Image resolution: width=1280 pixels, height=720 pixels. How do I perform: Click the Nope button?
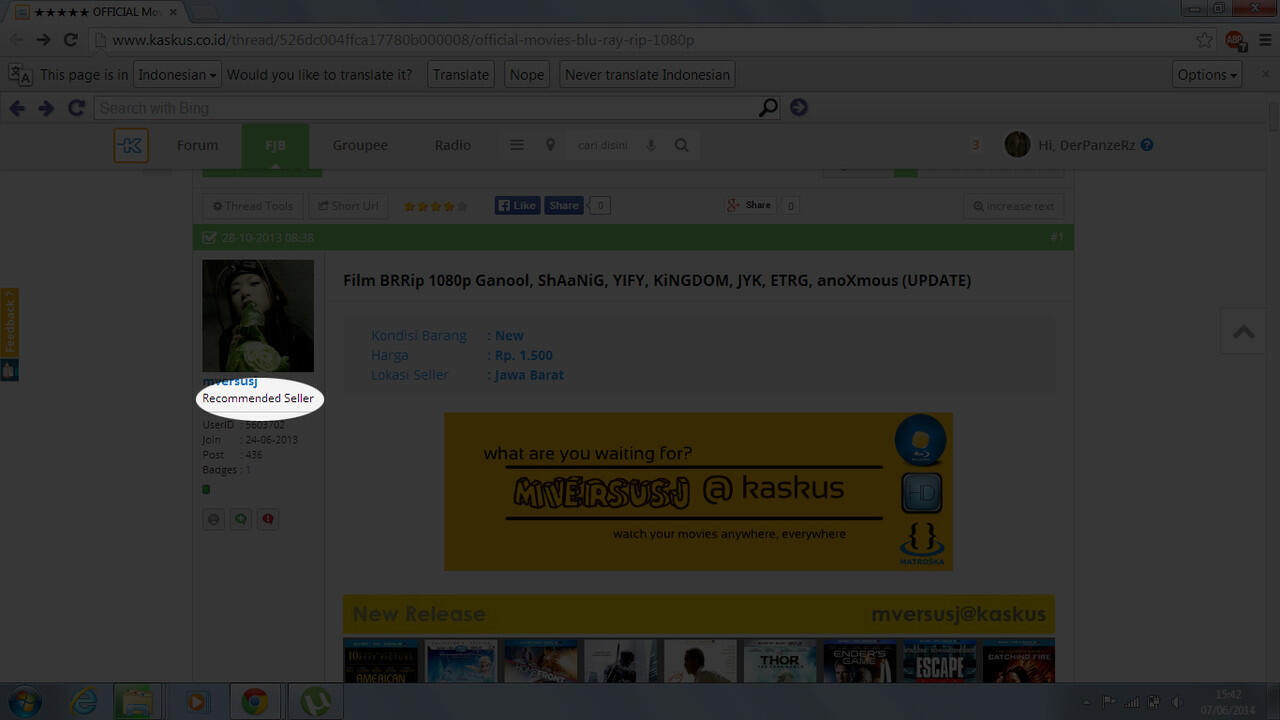pos(527,74)
